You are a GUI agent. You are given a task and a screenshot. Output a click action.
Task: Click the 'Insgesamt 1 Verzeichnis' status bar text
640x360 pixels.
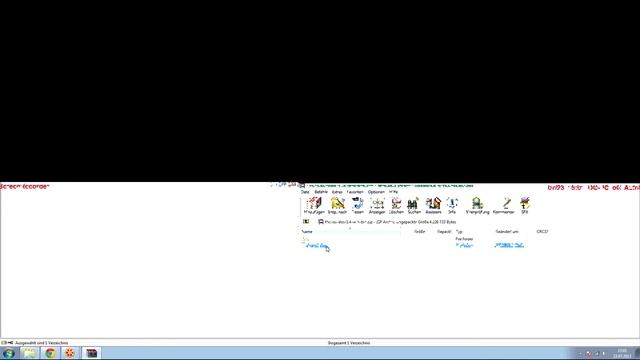coord(349,343)
